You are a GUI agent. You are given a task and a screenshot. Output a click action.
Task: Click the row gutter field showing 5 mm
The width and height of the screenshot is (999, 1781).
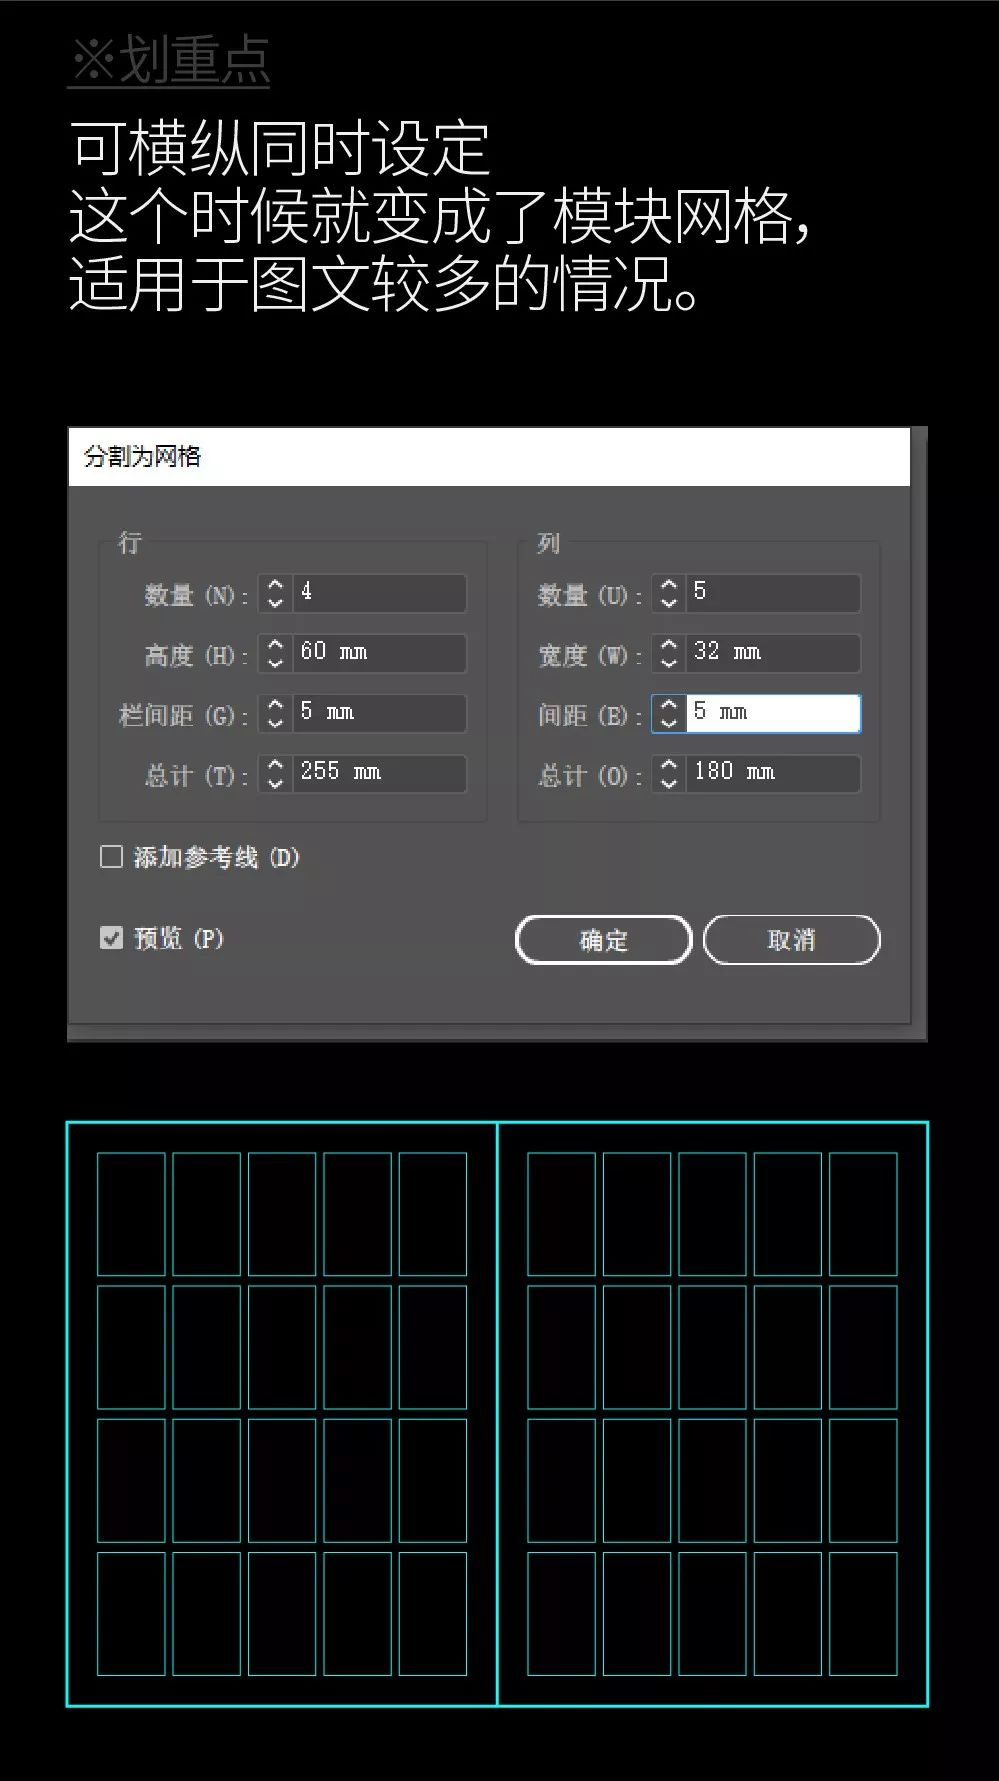pos(378,713)
